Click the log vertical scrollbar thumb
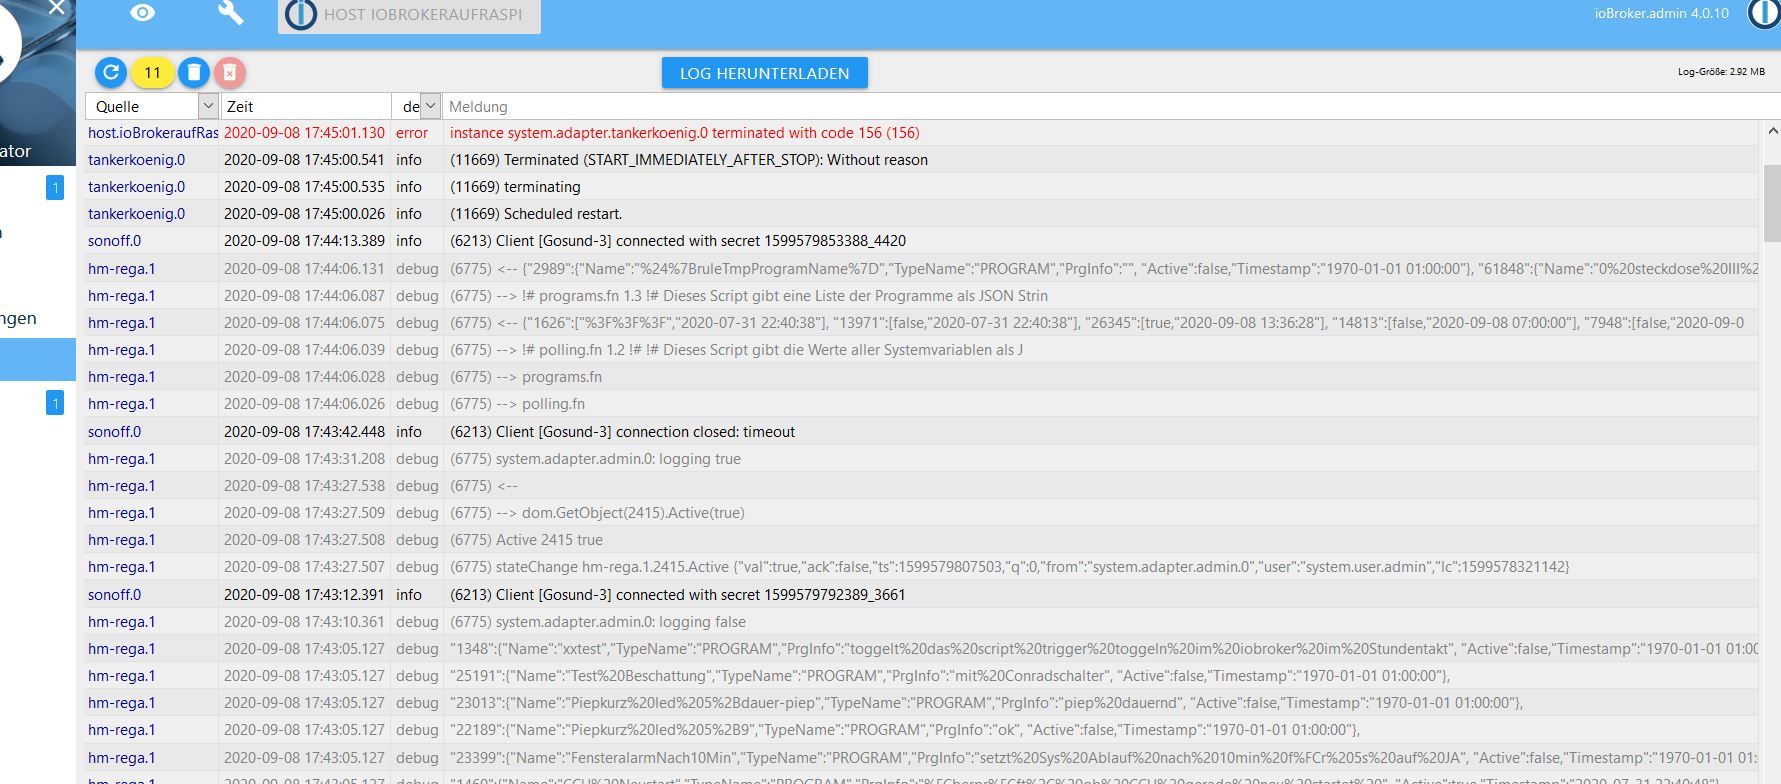 [1772, 203]
